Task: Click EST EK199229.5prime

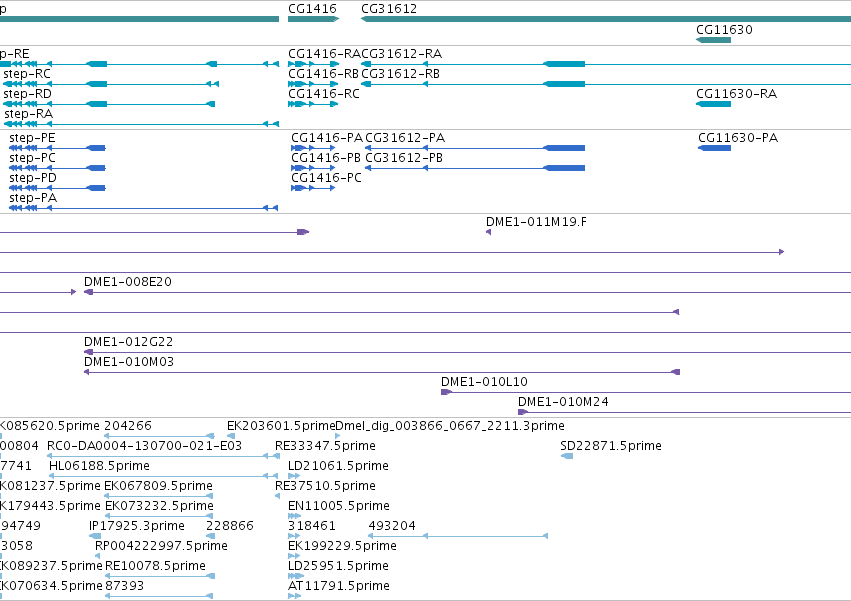Action: [342, 546]
